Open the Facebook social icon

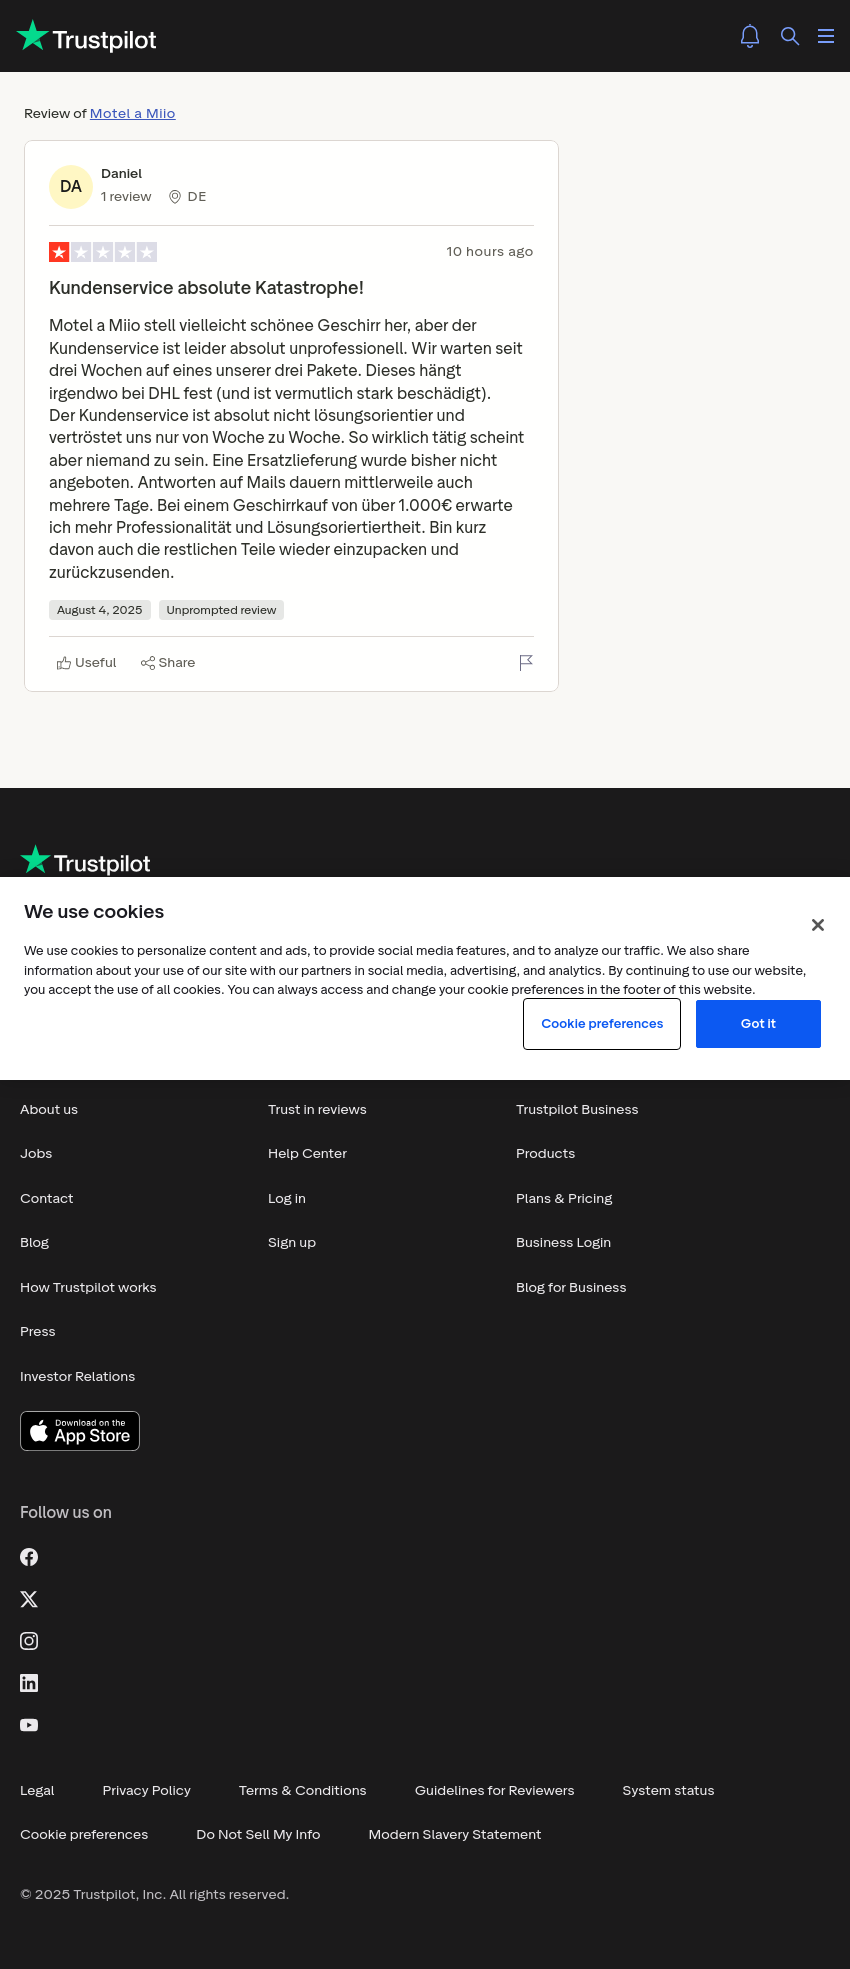coord(29,1557)
